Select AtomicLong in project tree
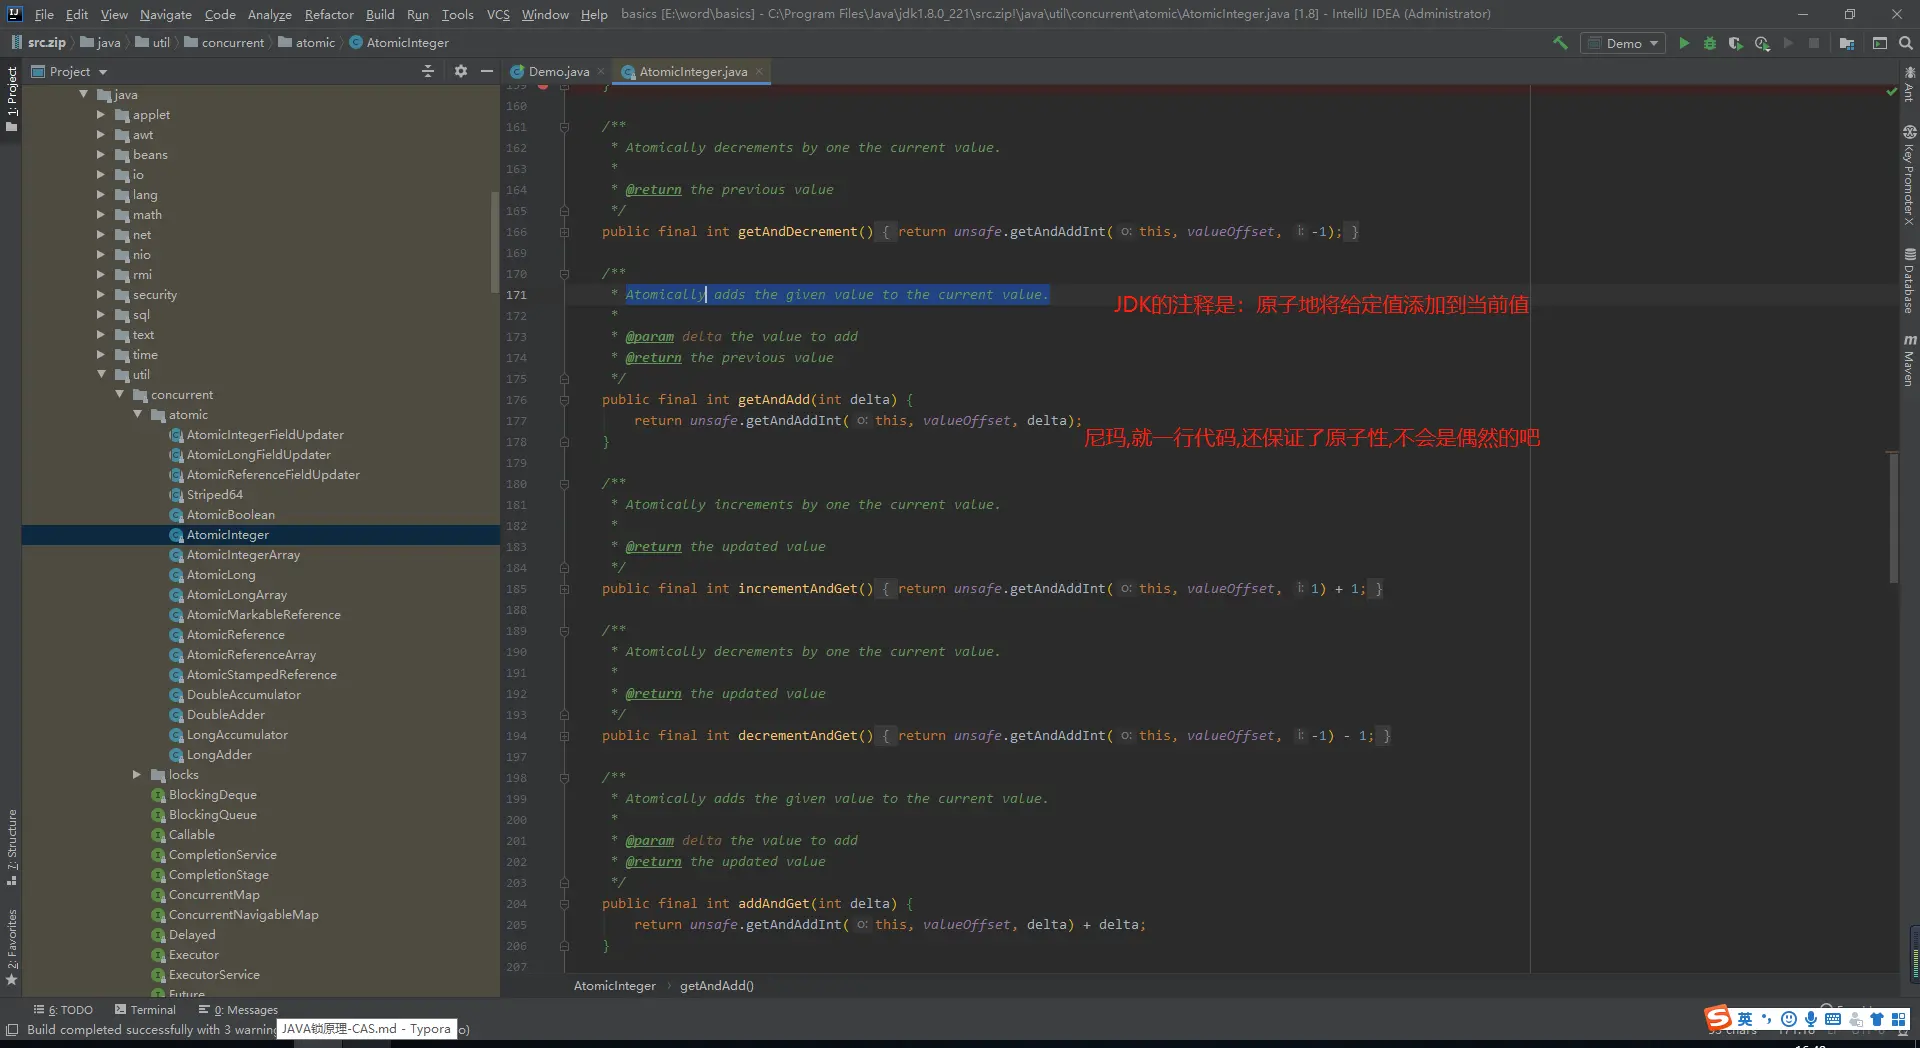 [x=221, y=575]
